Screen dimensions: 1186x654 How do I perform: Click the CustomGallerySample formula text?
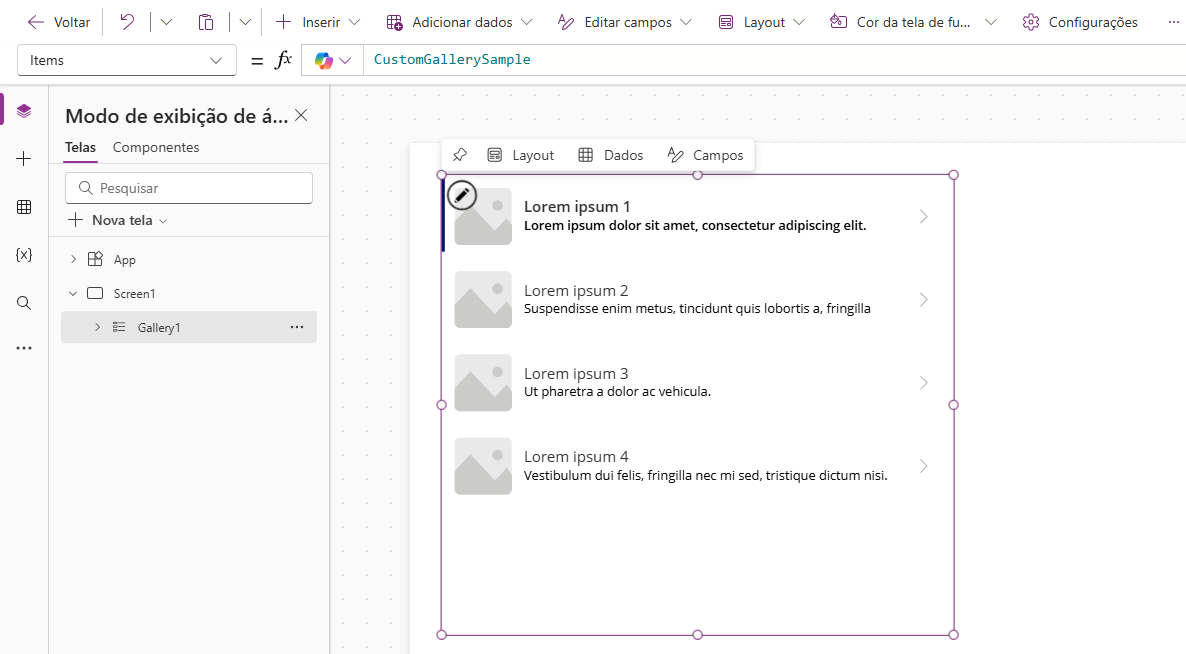coord(452,59)
